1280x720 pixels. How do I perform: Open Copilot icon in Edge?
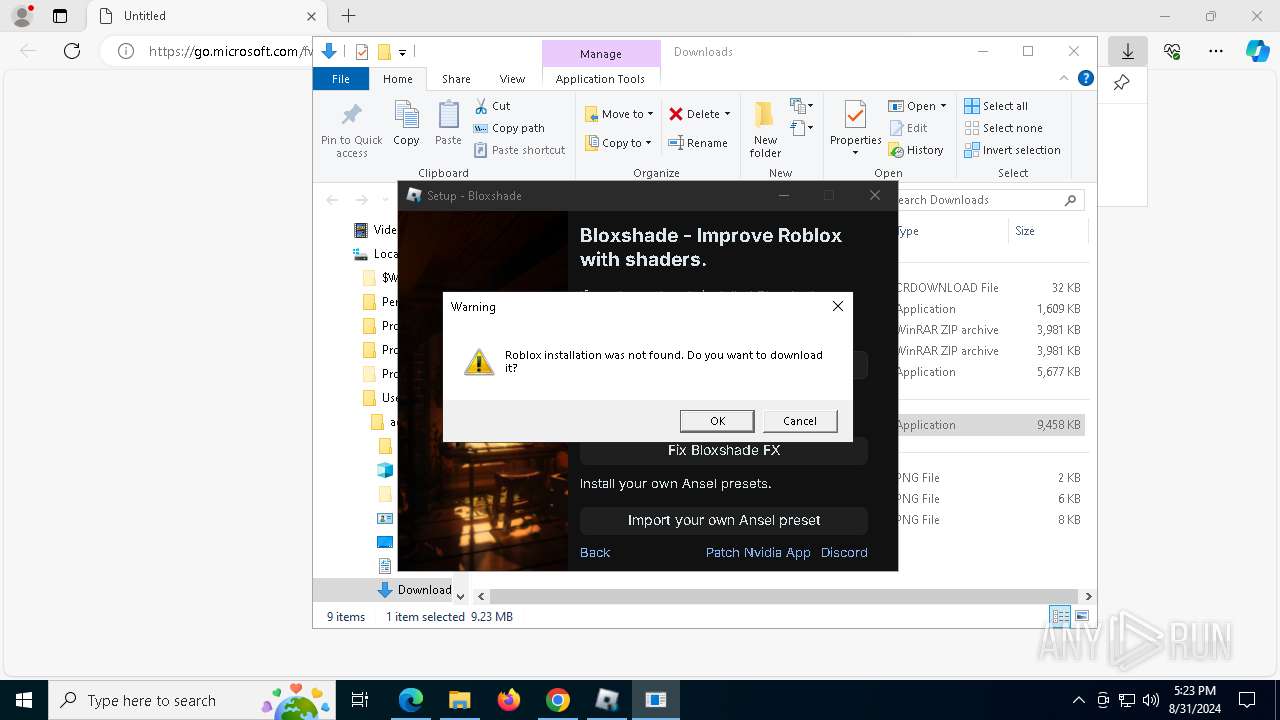point(1258,51)
